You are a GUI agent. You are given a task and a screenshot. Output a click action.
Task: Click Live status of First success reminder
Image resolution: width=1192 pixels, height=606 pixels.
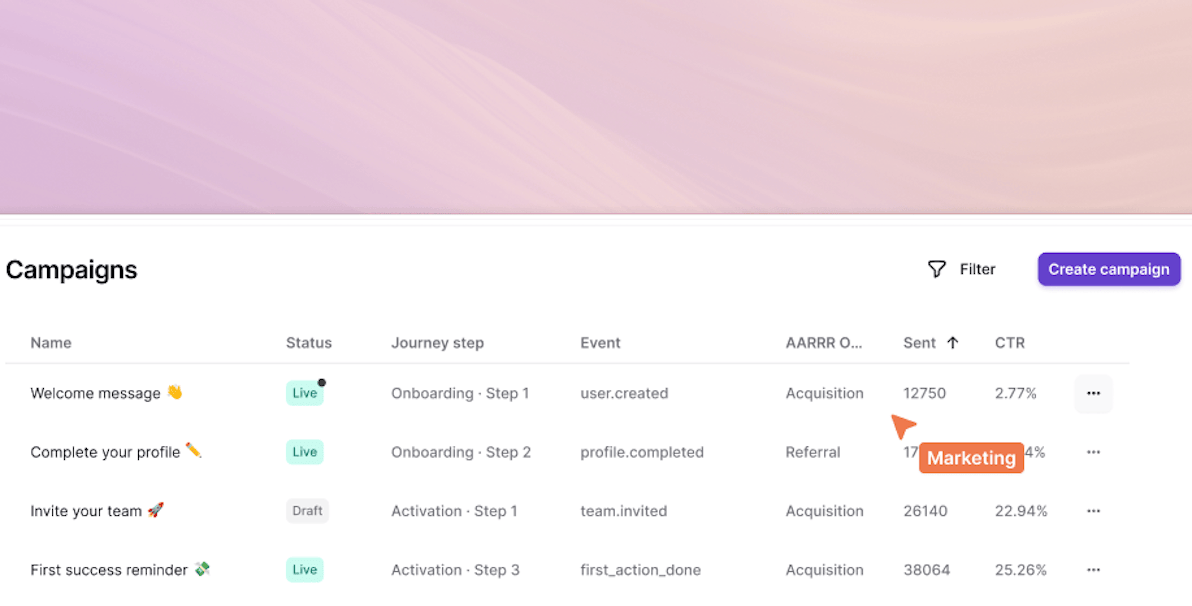(304, 570)
